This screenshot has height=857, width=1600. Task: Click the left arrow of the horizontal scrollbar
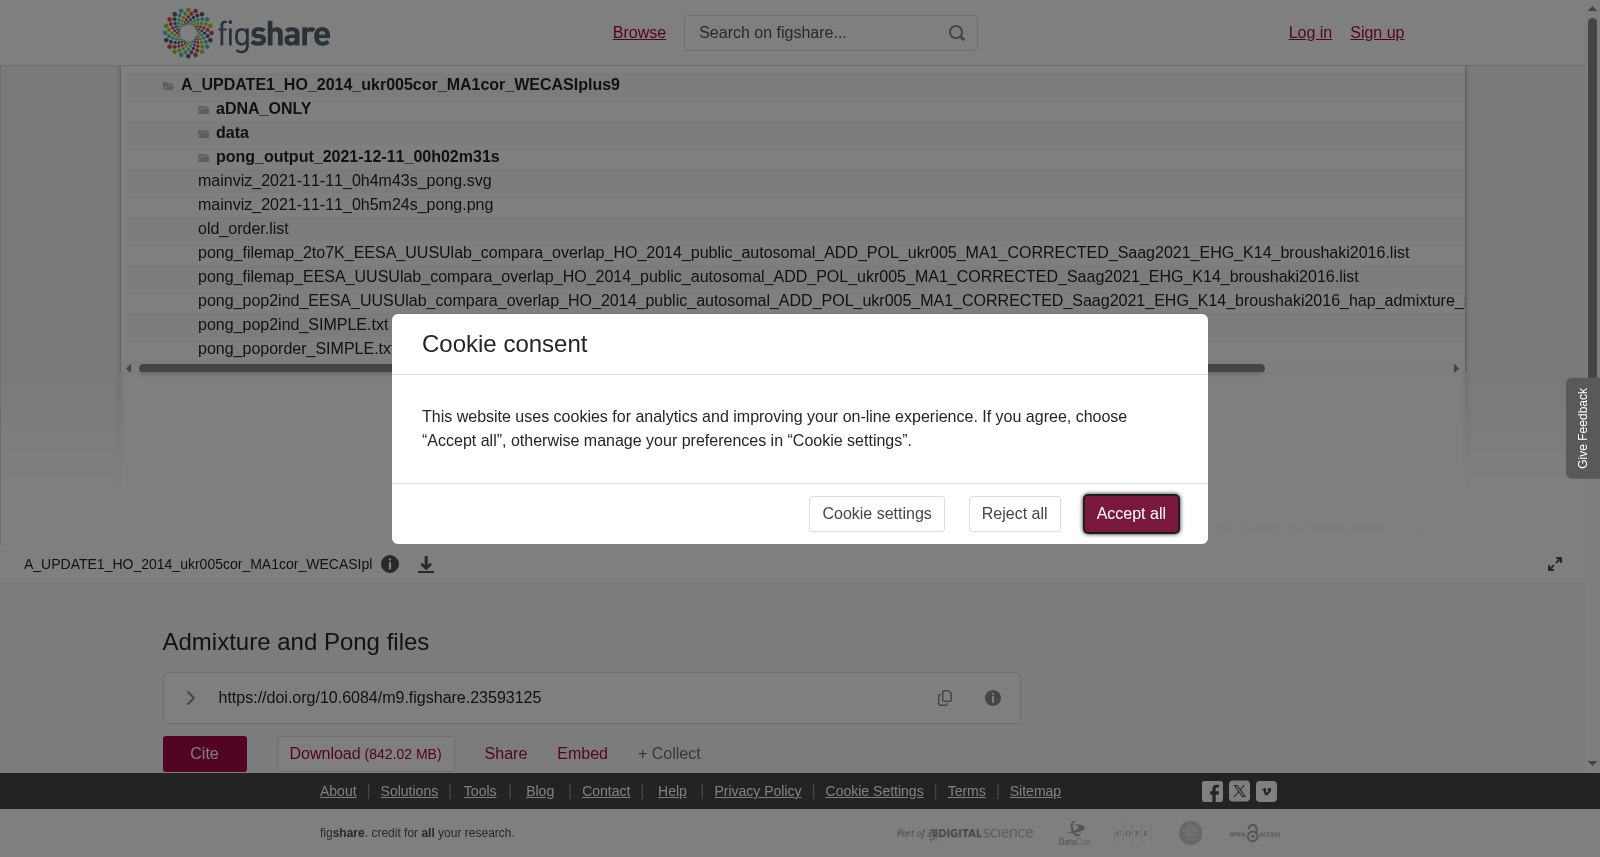(x=129, y=368)
